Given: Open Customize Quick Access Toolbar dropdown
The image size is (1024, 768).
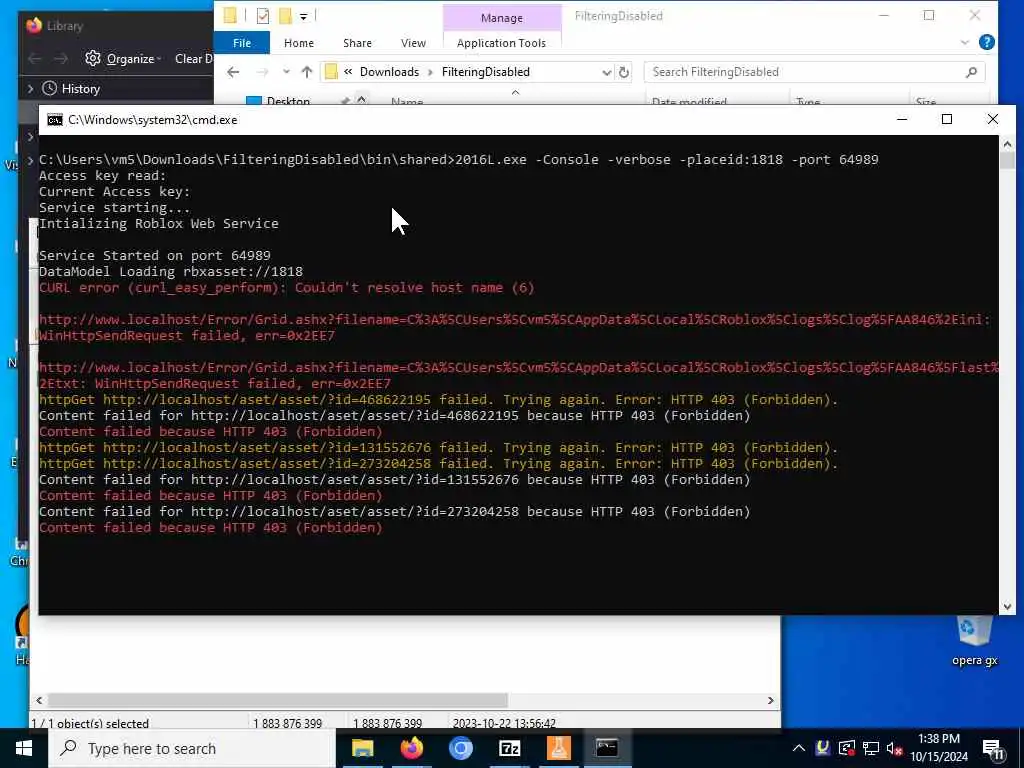Looking at the screenshot, I should (x=303, y=16).
